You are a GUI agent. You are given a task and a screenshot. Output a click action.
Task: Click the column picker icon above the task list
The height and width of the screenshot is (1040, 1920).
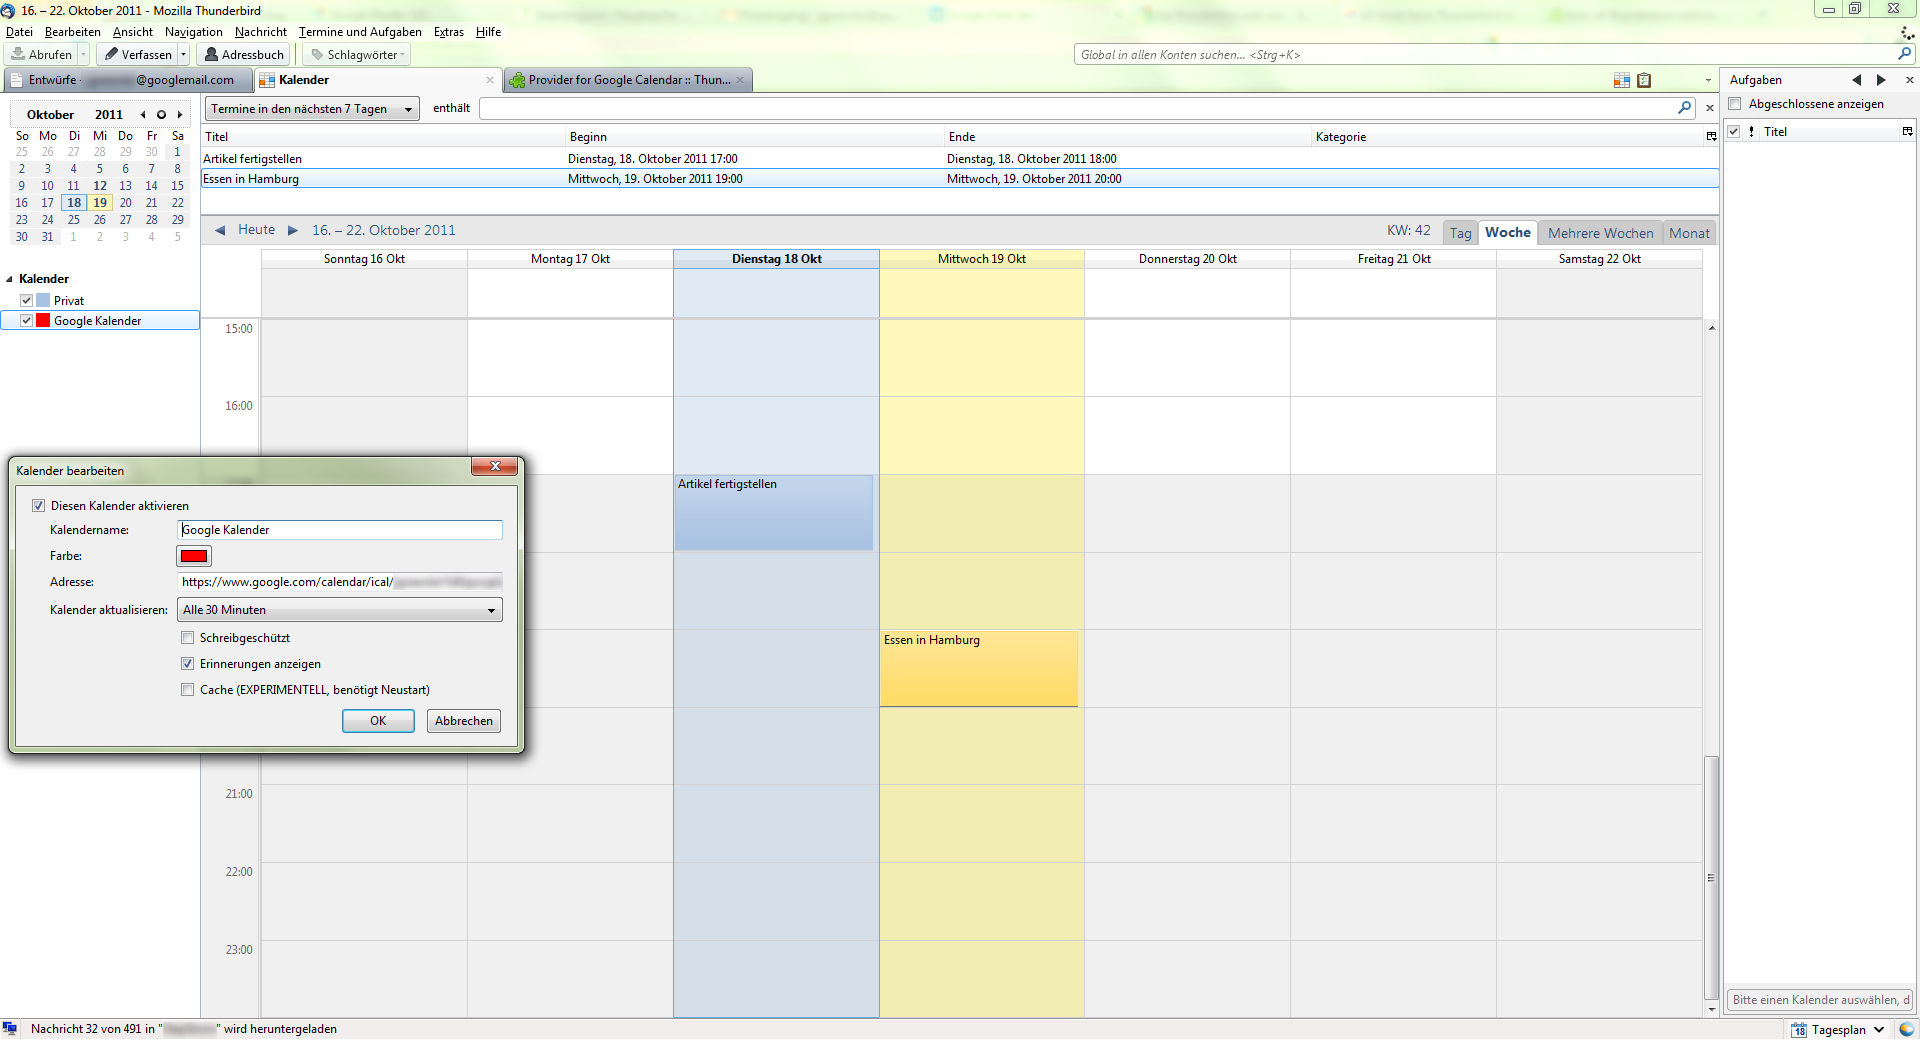click(1906, 131)
